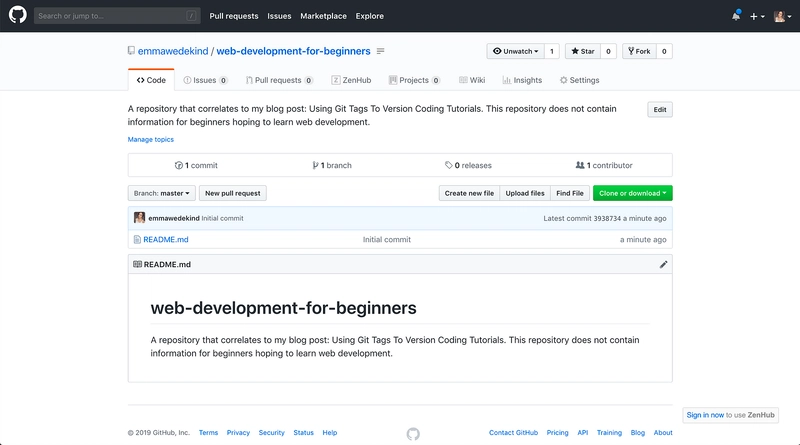800x445 pixels.
Task: Click the GitHub octocat logo in header
Action: pos(17,15)
